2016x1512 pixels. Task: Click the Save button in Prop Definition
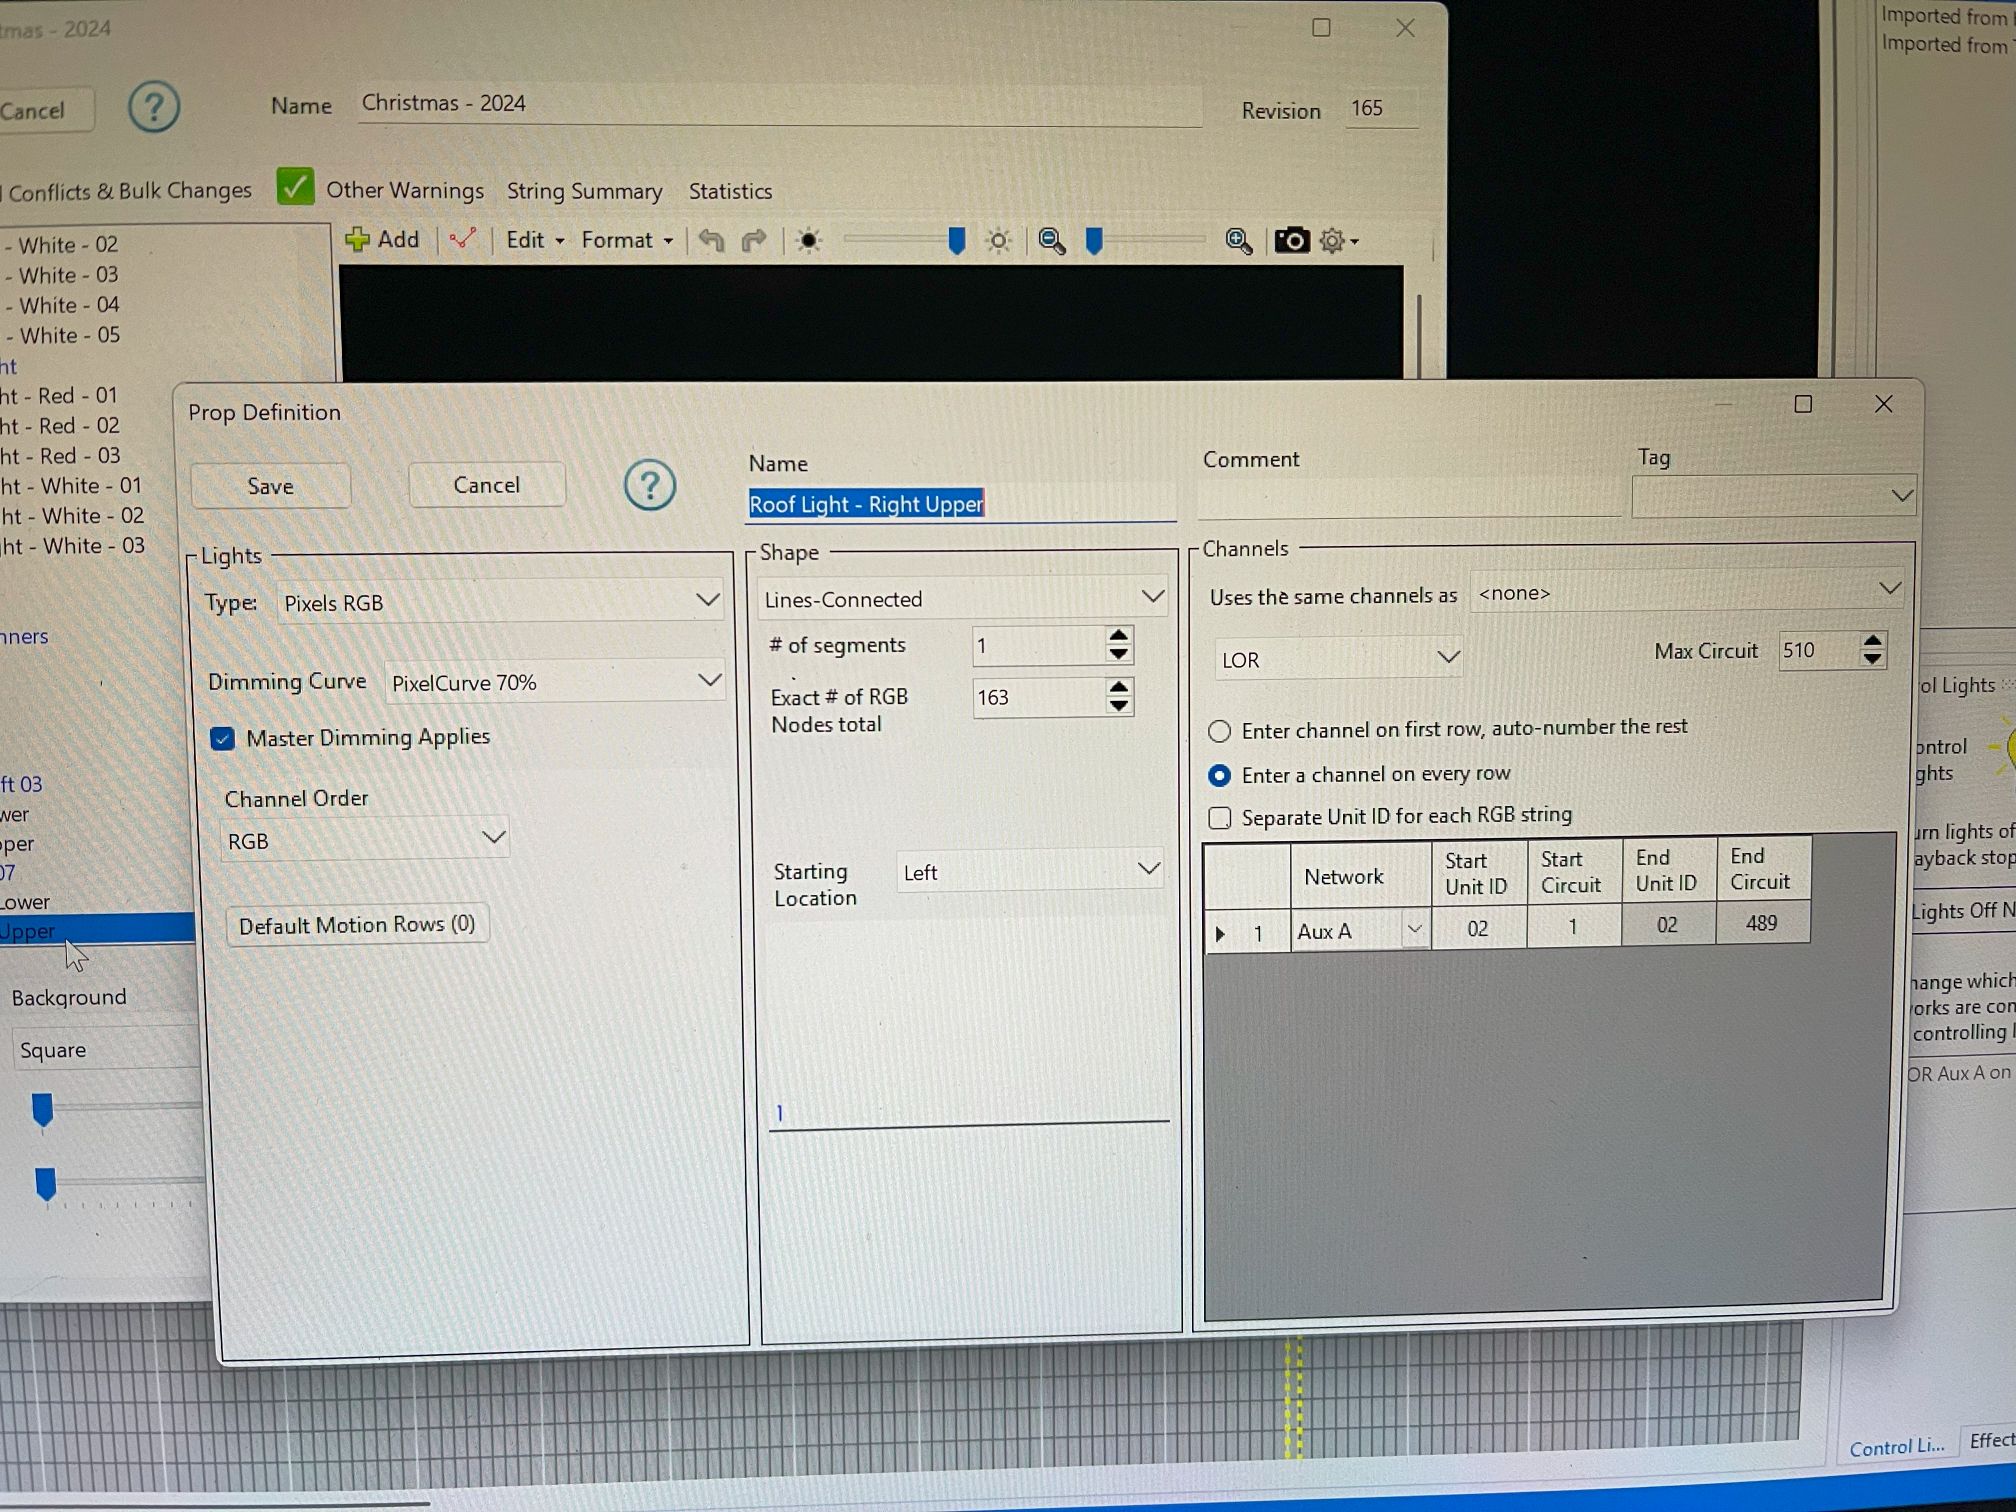tap(270, 486)
